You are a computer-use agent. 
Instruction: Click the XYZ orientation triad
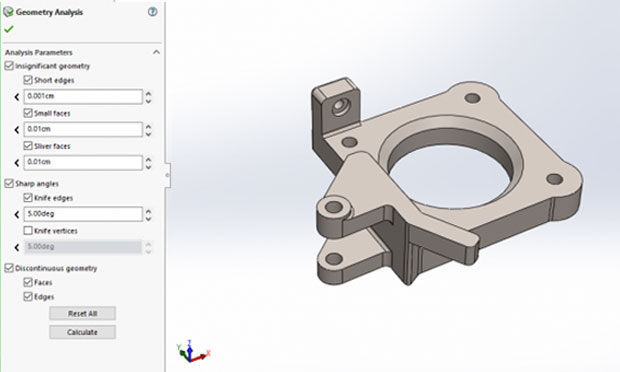(193, 351)
